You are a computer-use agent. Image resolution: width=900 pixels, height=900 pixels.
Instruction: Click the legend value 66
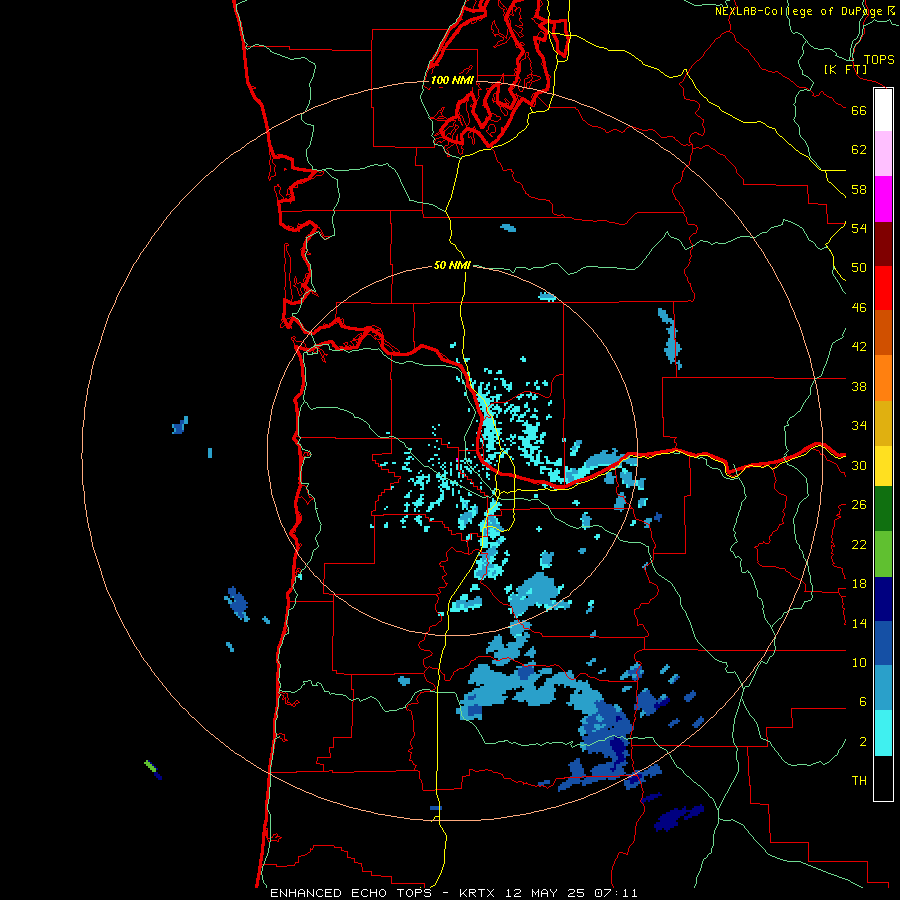[x=859, y=110]
